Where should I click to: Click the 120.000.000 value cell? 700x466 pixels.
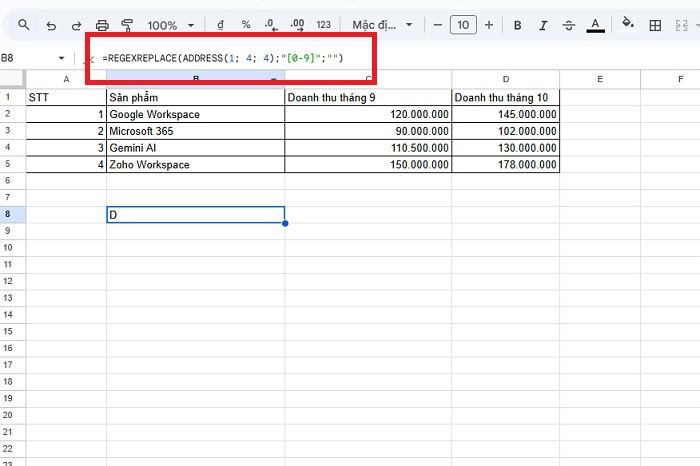(368, 114)
